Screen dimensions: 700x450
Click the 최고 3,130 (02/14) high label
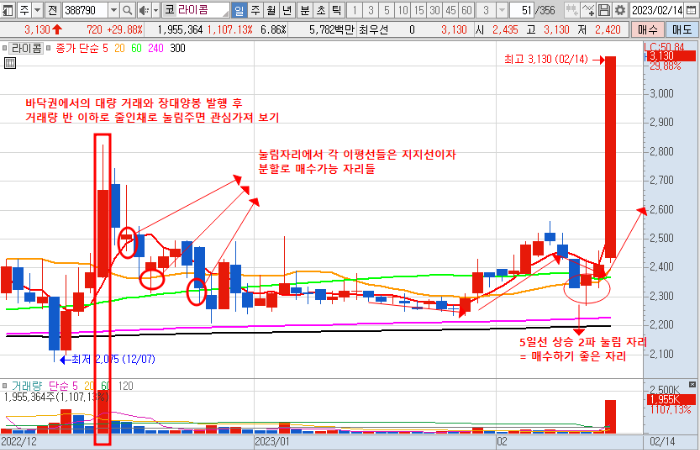(x=546, y=59)
